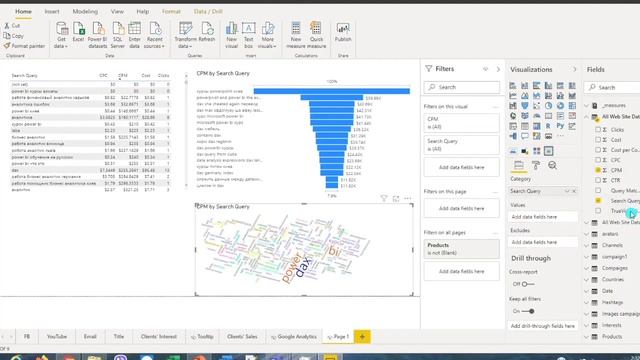640x360 pixels.
Task: Open the Analytics magnifier tab
Action: pyautogui.click(x=552, y=165)
